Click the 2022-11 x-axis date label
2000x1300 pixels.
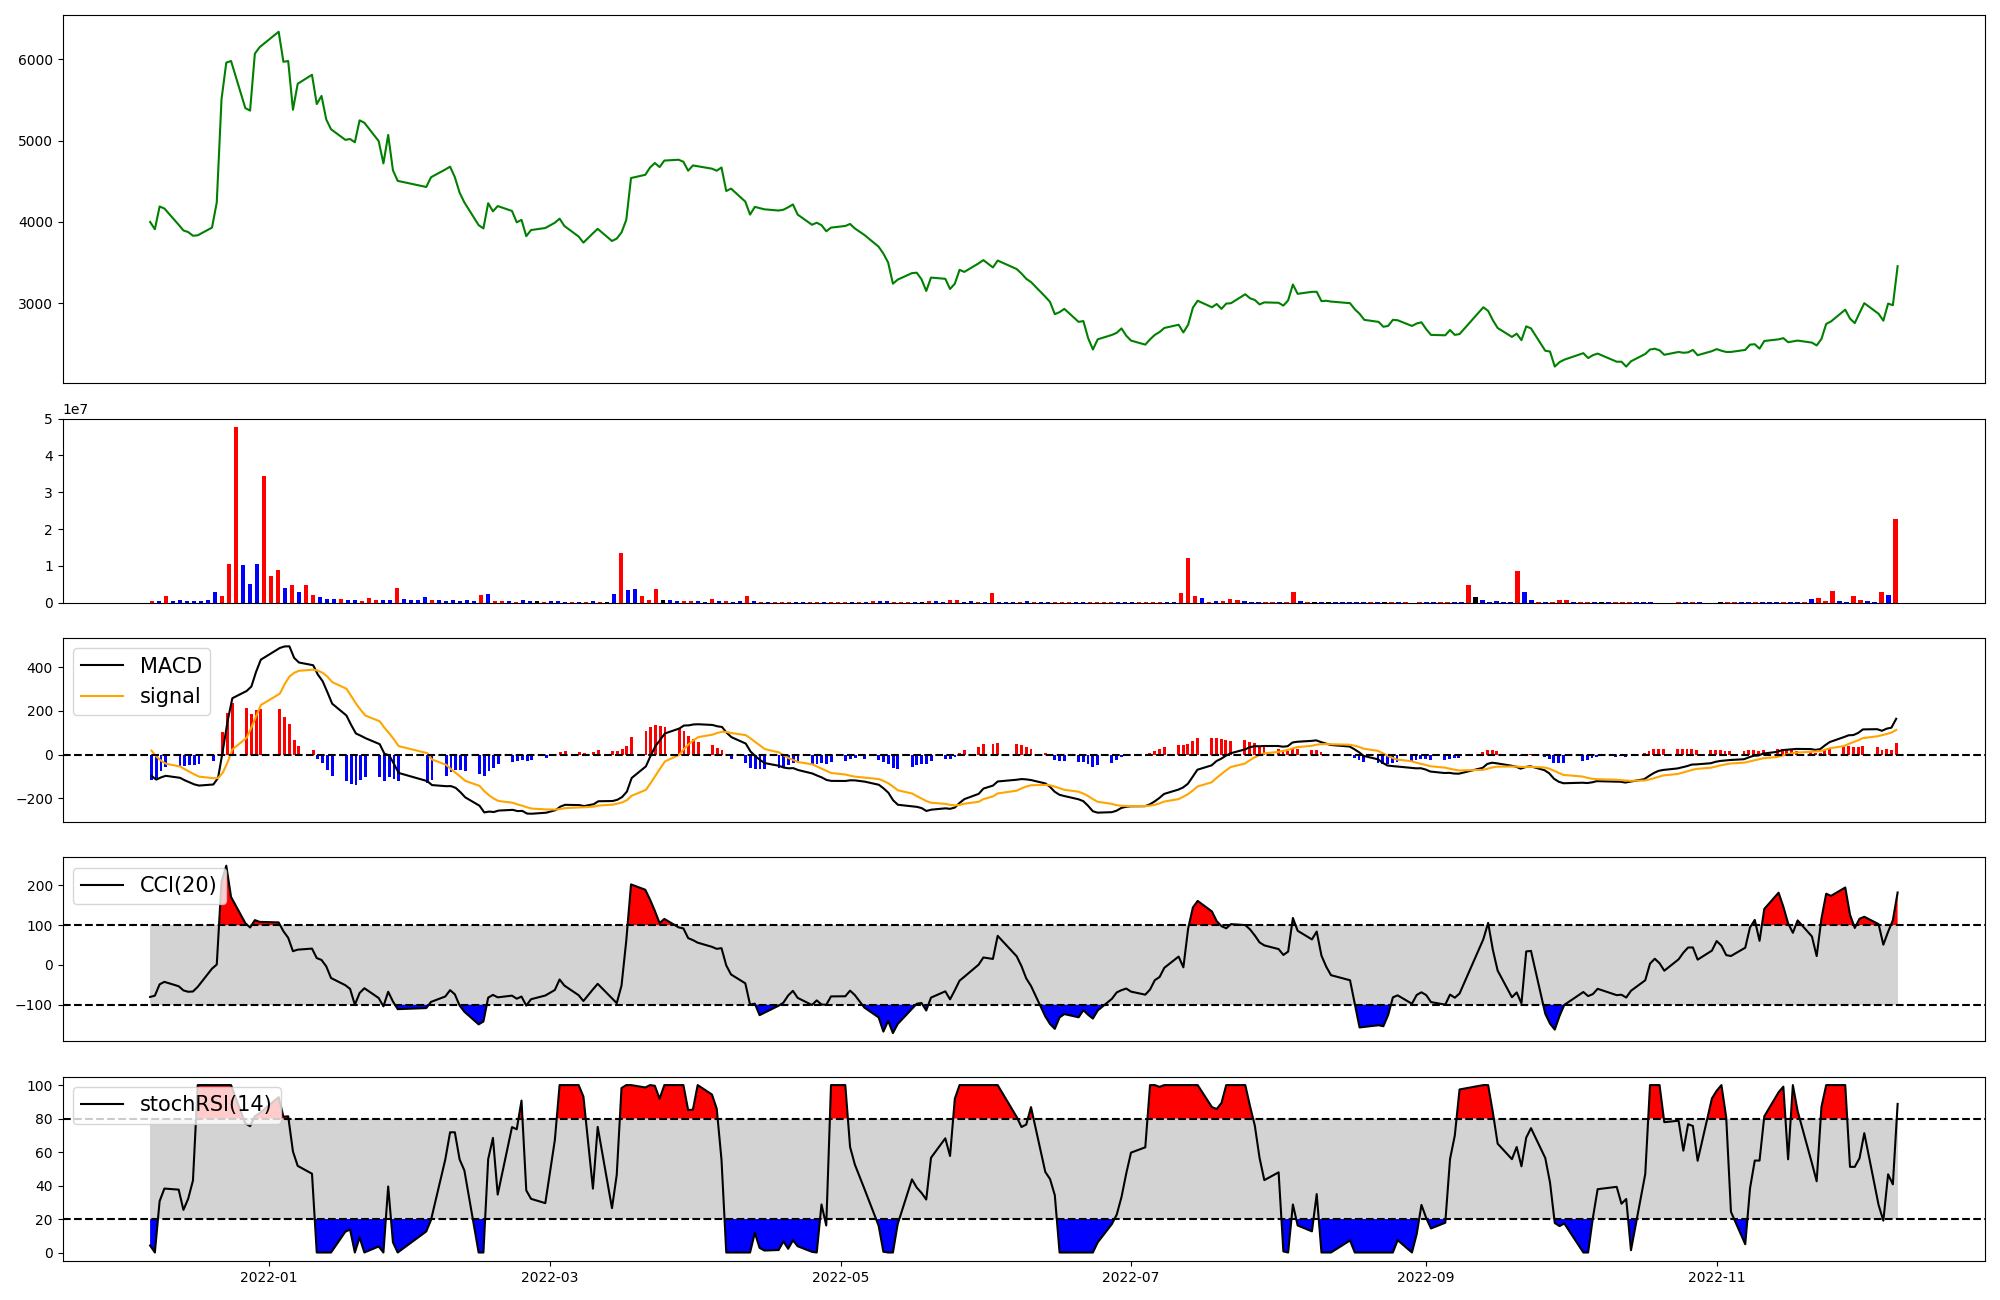(x=1716, y=1277)
